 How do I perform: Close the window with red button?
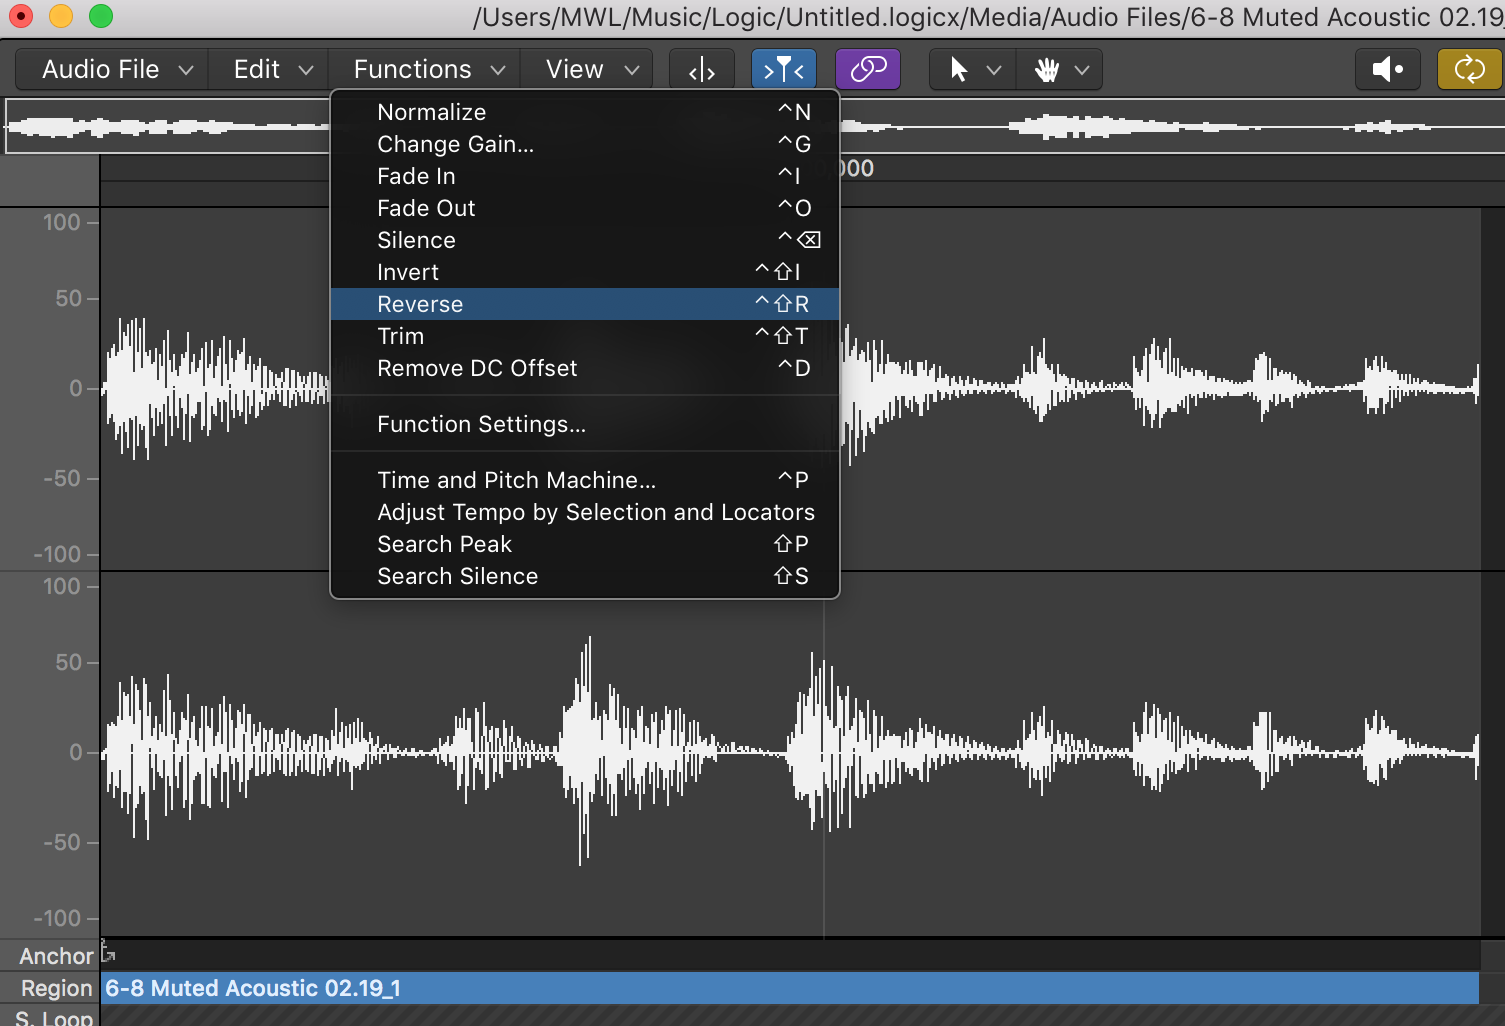tap(20, 16)
